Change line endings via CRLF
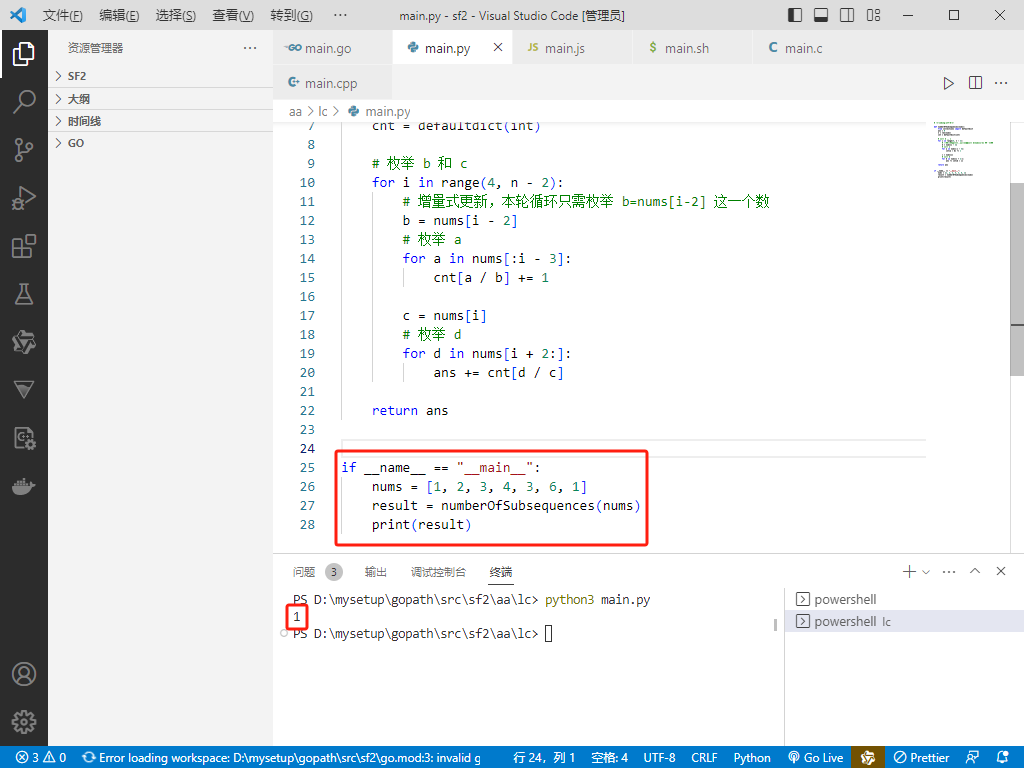This screenshot has width=1024, height=768. tap(704, 758)
